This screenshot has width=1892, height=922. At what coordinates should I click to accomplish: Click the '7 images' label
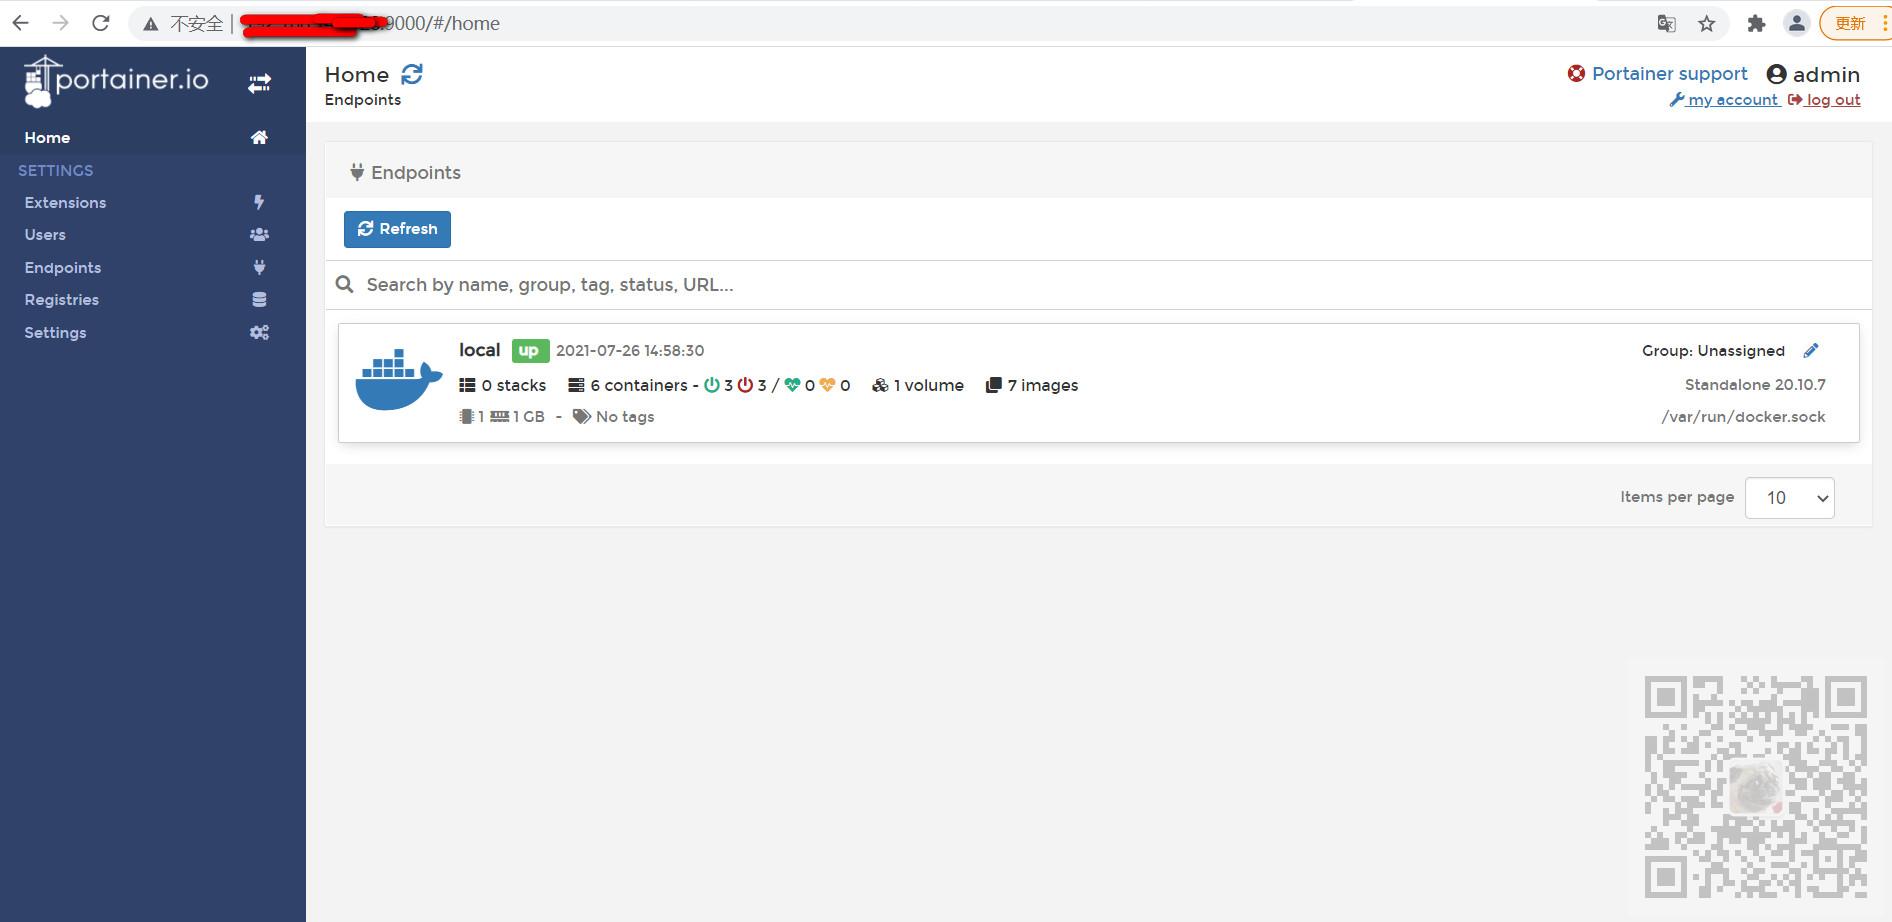[x=1043, y=386]
